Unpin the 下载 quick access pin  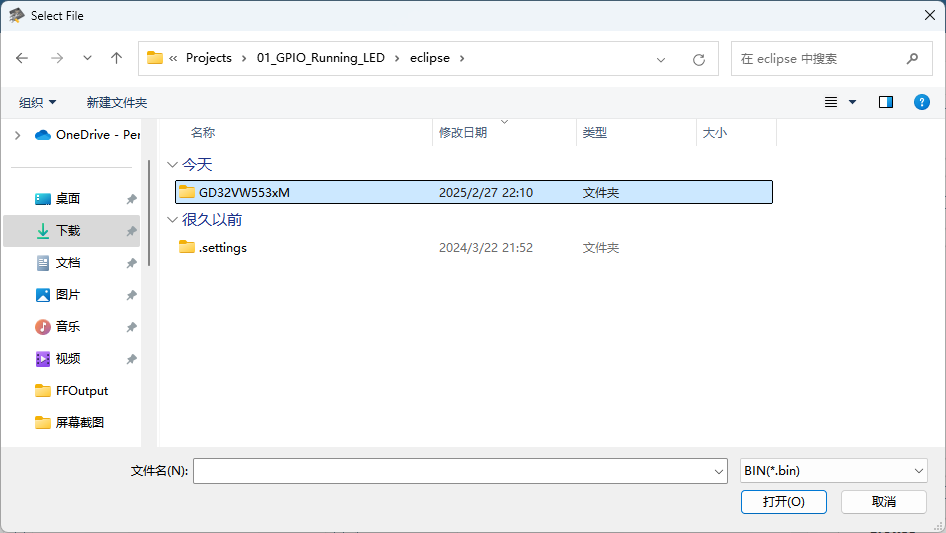pos(131,231)
